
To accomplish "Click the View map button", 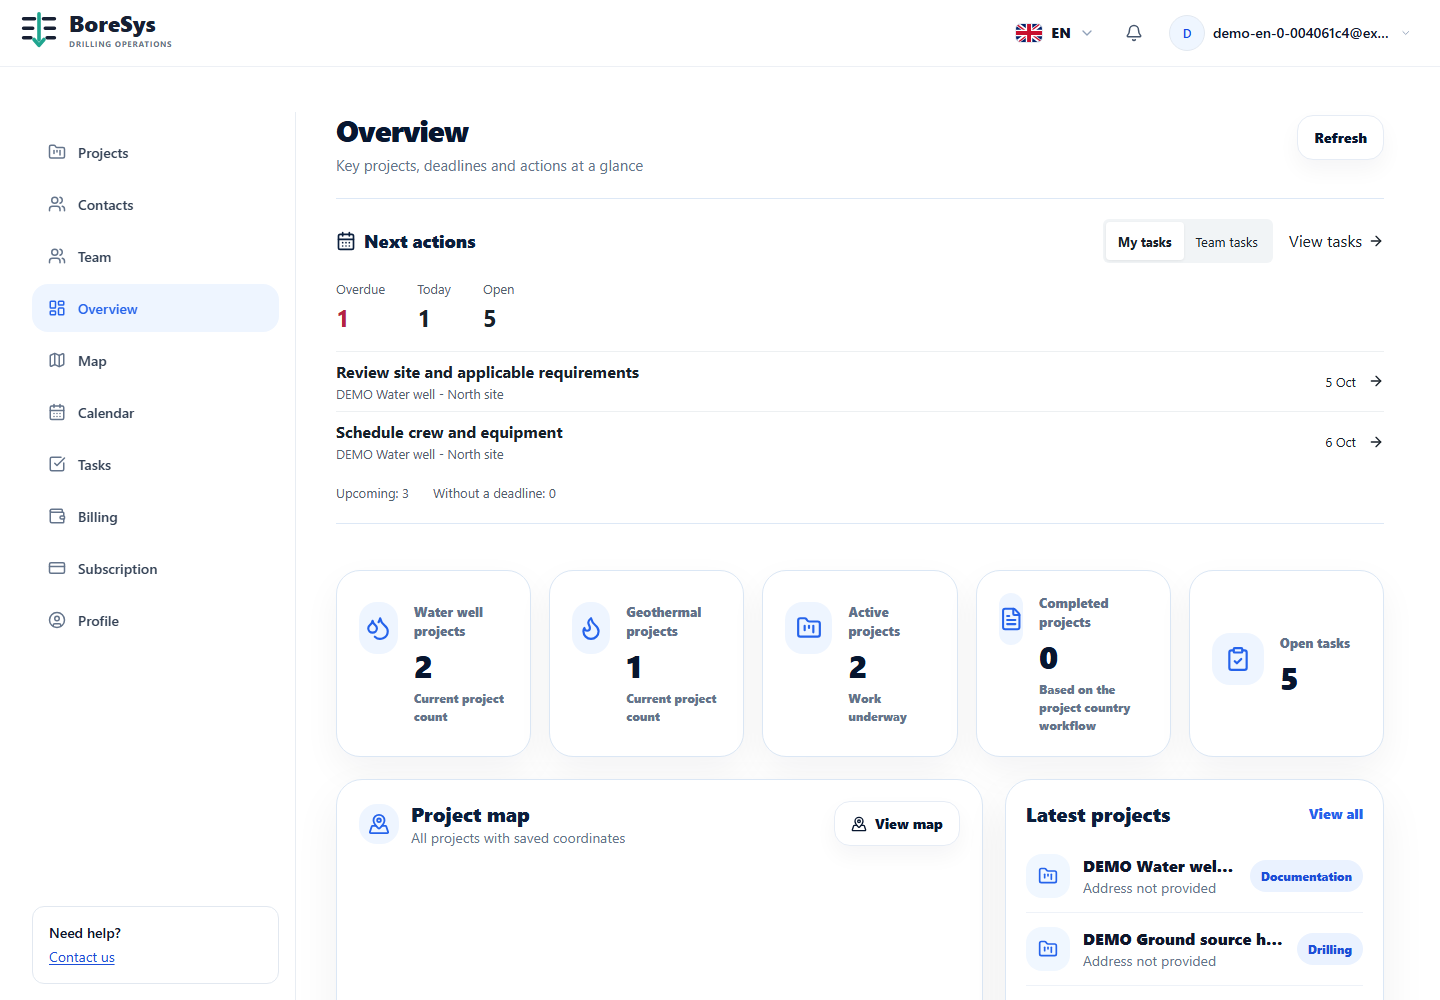I will click(x=897, y=824).
